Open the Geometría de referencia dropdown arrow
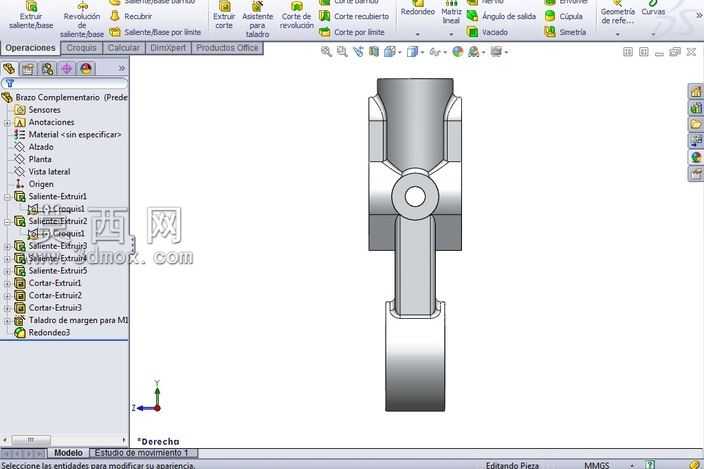The width and height of the screenshot is (704, 469). coord(618,34)
